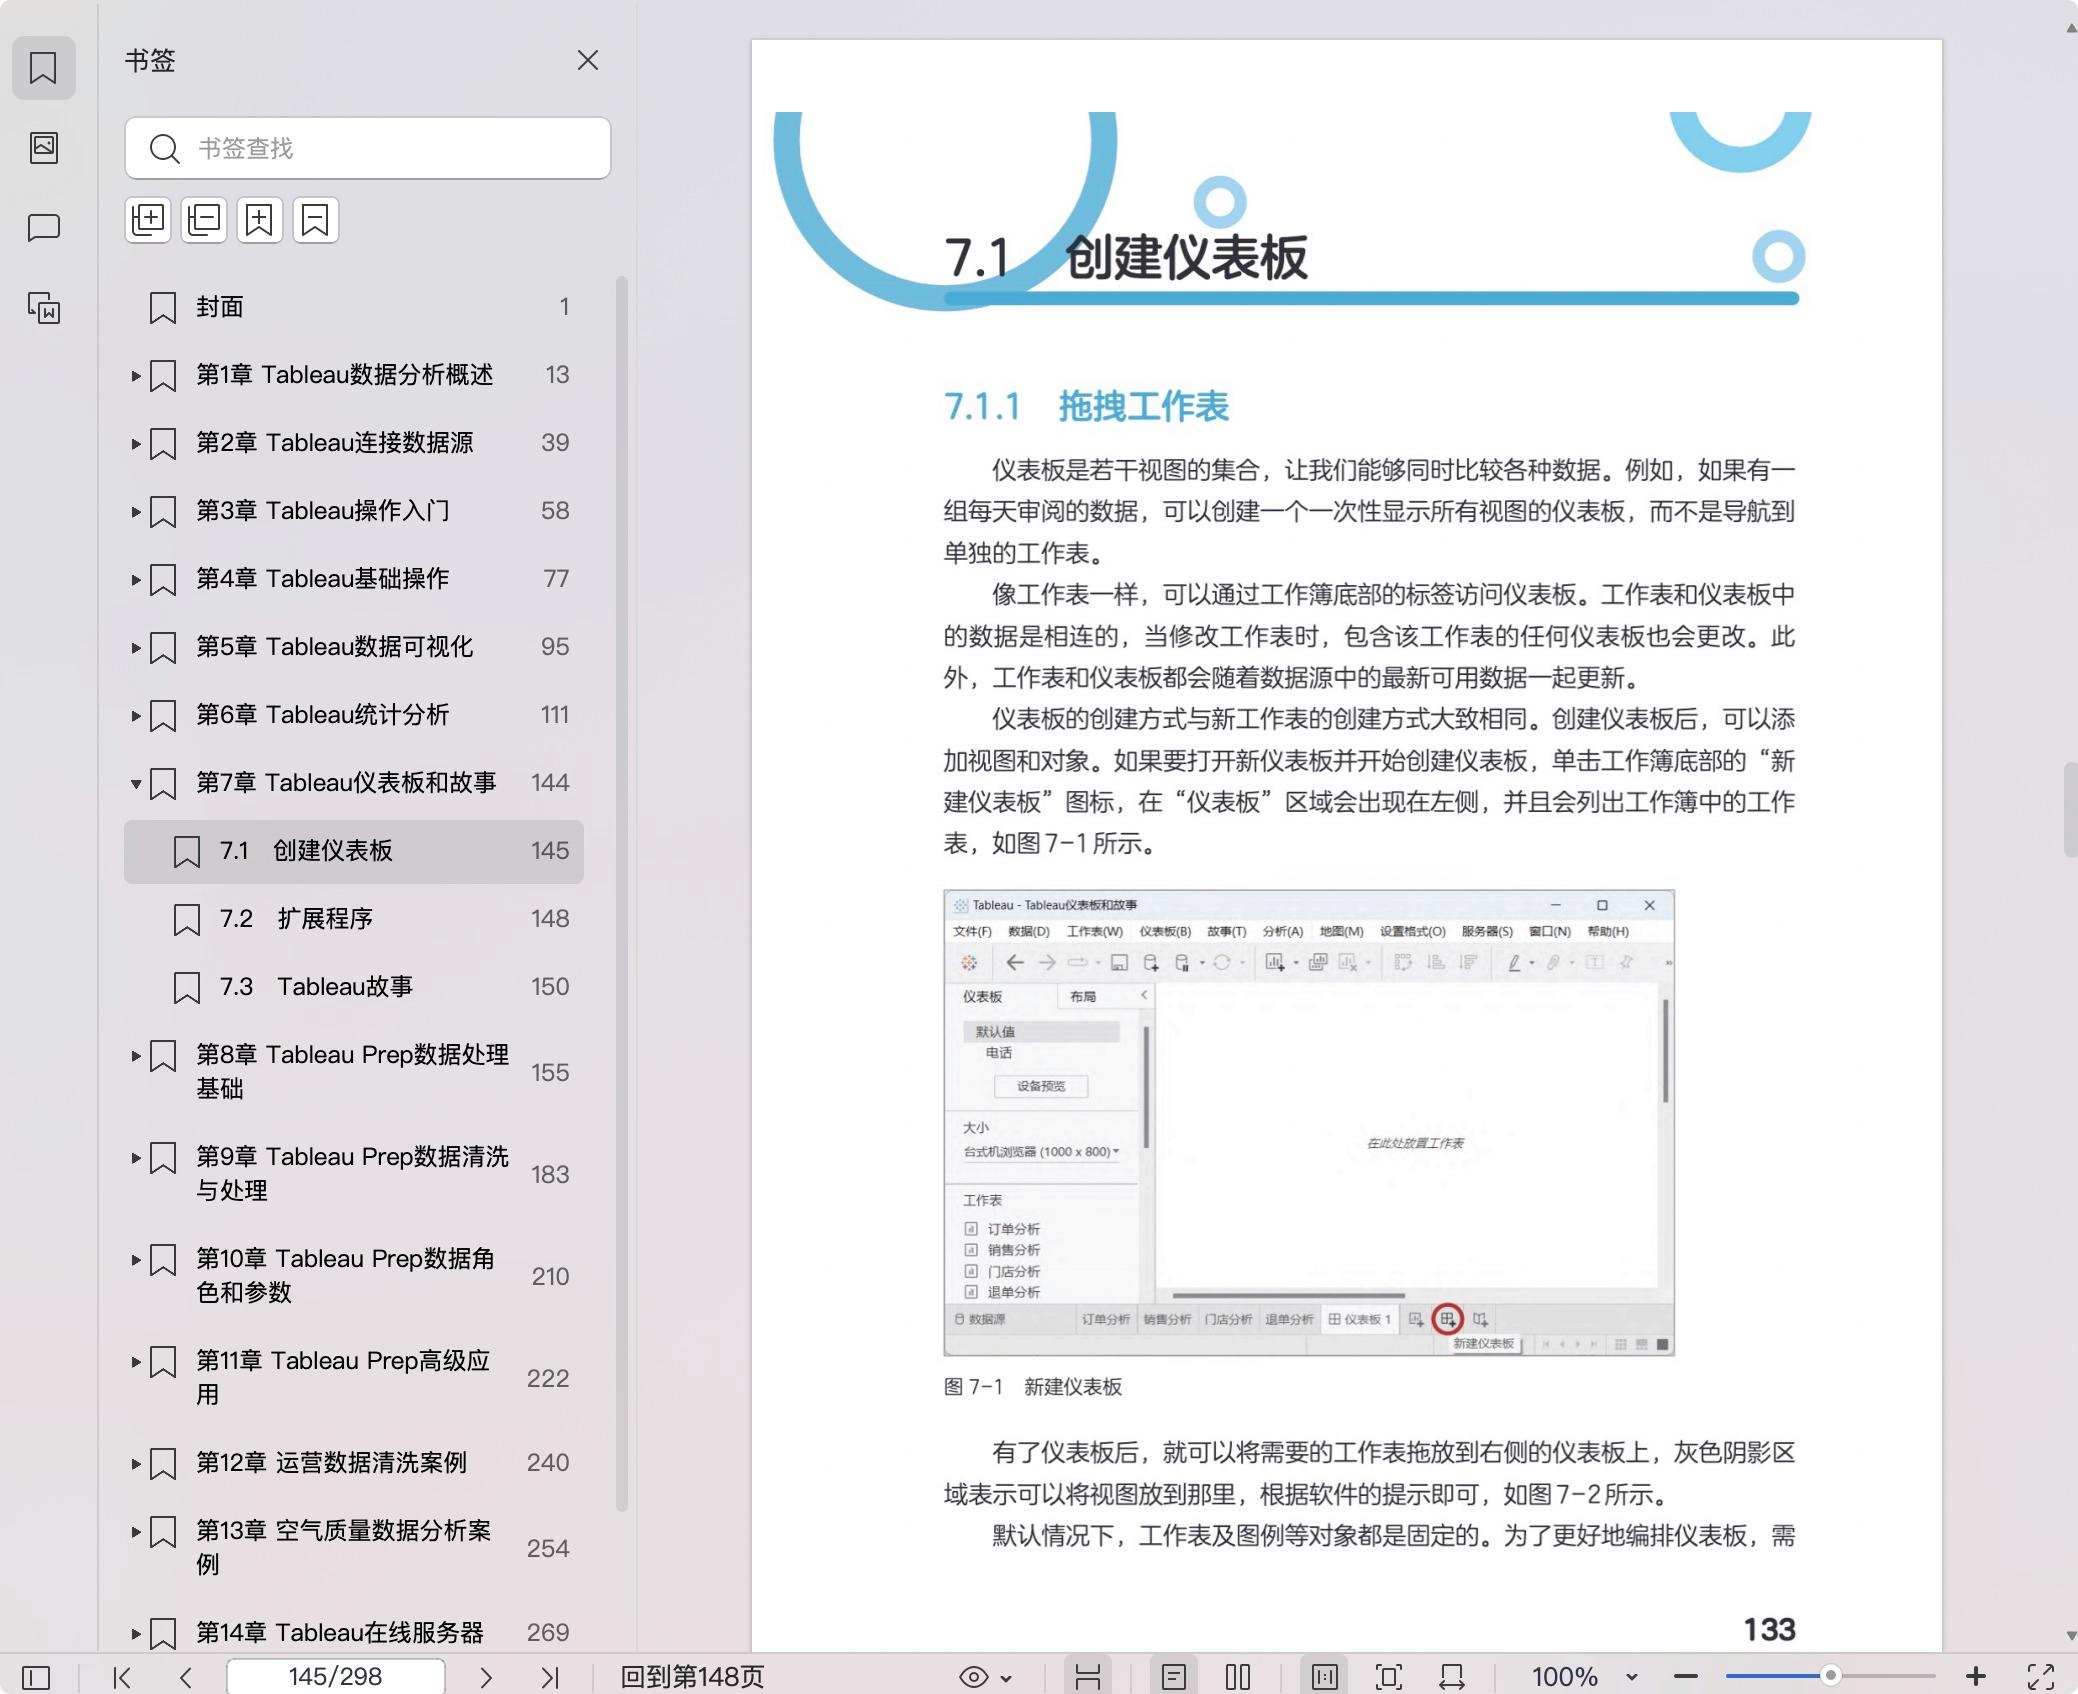The width and height of the screenshot is (2078, 1694).
Task: Click the collapse-all bookmarks icon
Action: pyautogui.click(x=204, y=219)
